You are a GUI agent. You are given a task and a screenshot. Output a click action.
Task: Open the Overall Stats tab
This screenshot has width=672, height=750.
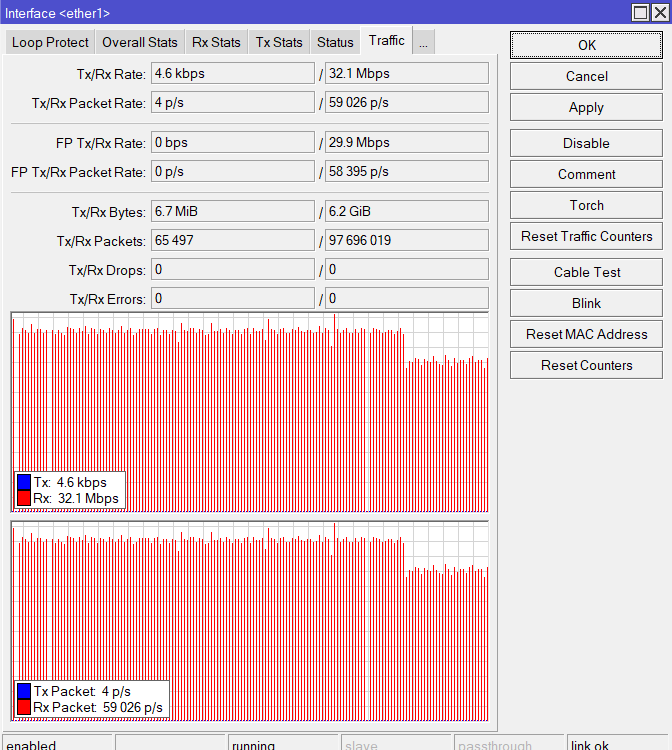click(140, 42)
